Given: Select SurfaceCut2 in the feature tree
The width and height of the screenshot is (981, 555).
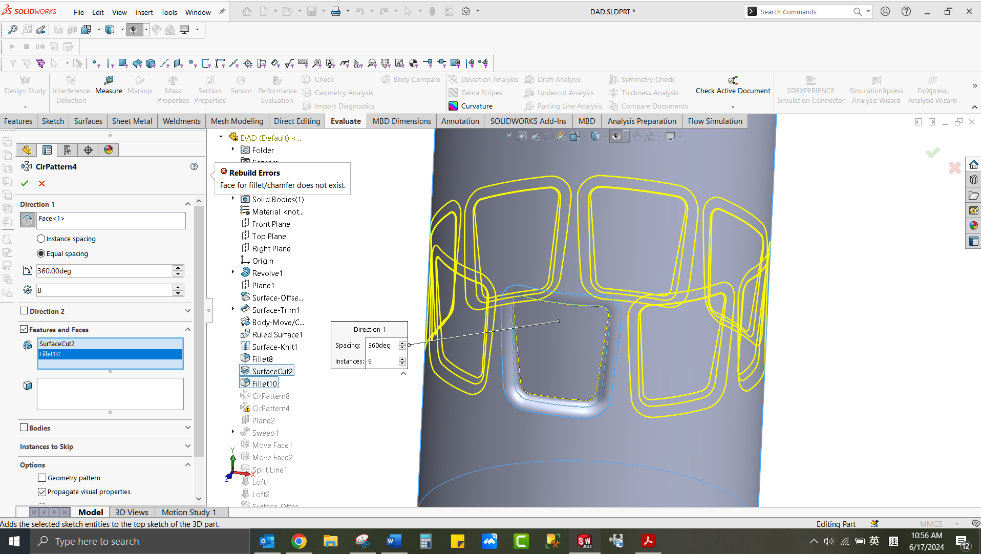Looking at the screenshot, I should click(x=267, y=371).
